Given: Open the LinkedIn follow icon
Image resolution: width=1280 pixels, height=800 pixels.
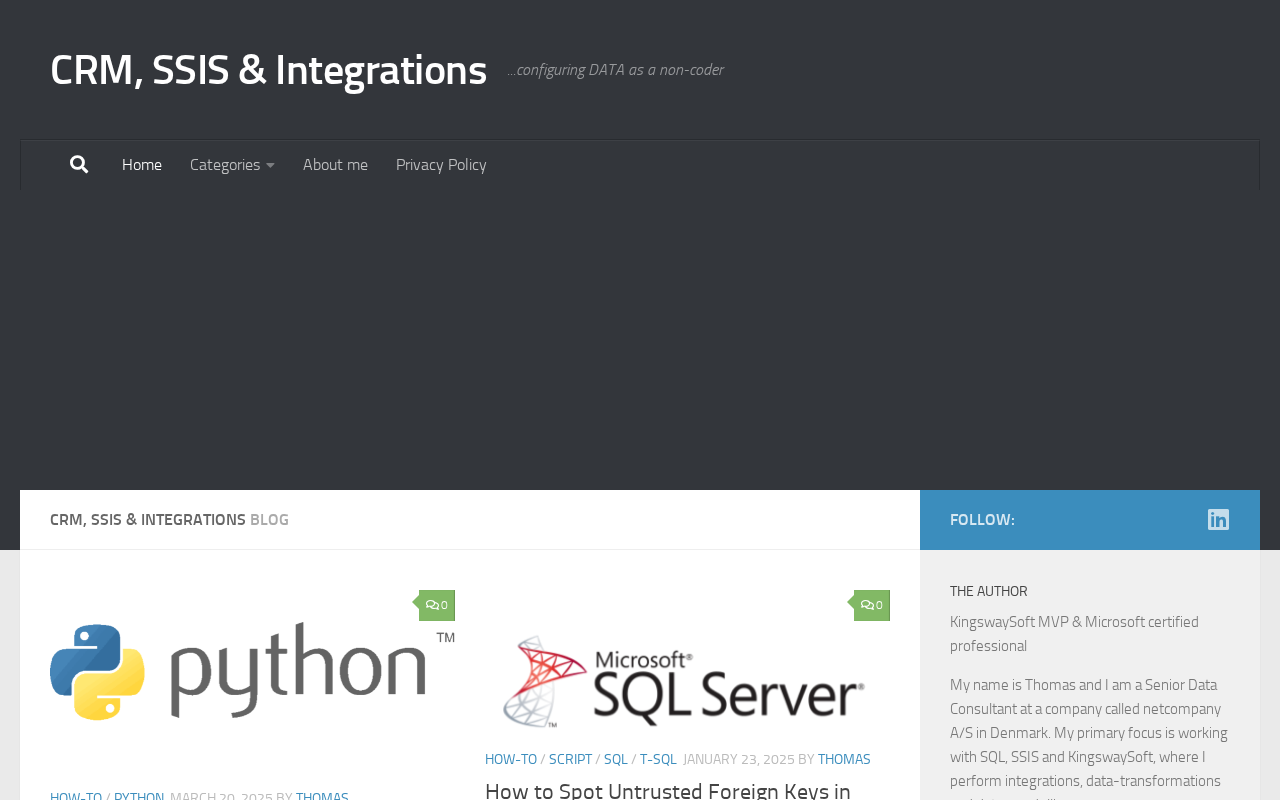Looking at the screenshot, I should 1218,520.
